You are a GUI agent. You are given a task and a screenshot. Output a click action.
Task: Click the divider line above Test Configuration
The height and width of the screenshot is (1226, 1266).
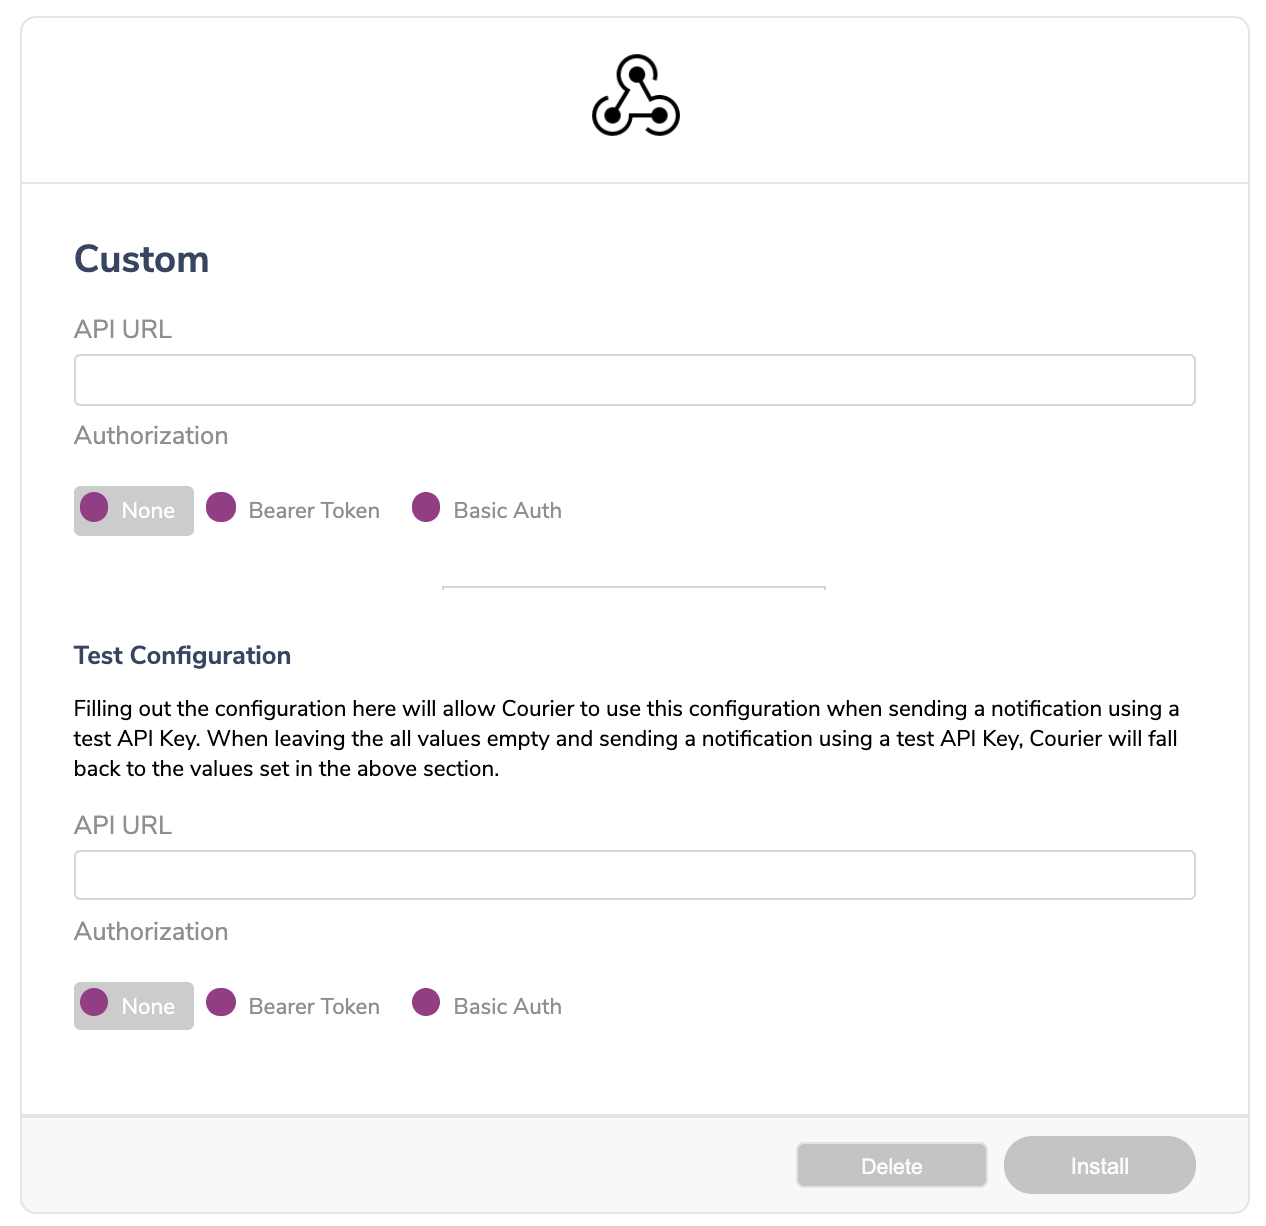[634, 588]
